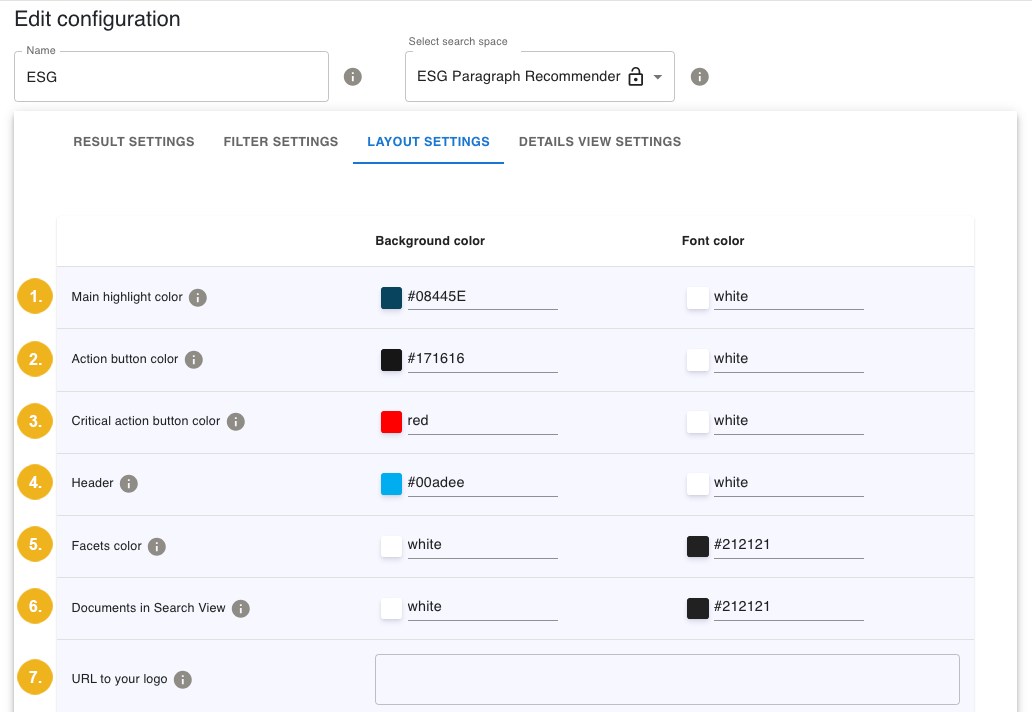The height and width of the screenshot is (712, 1032).
Task: Open the Details View Settings tab
Action: coord(600,141)
